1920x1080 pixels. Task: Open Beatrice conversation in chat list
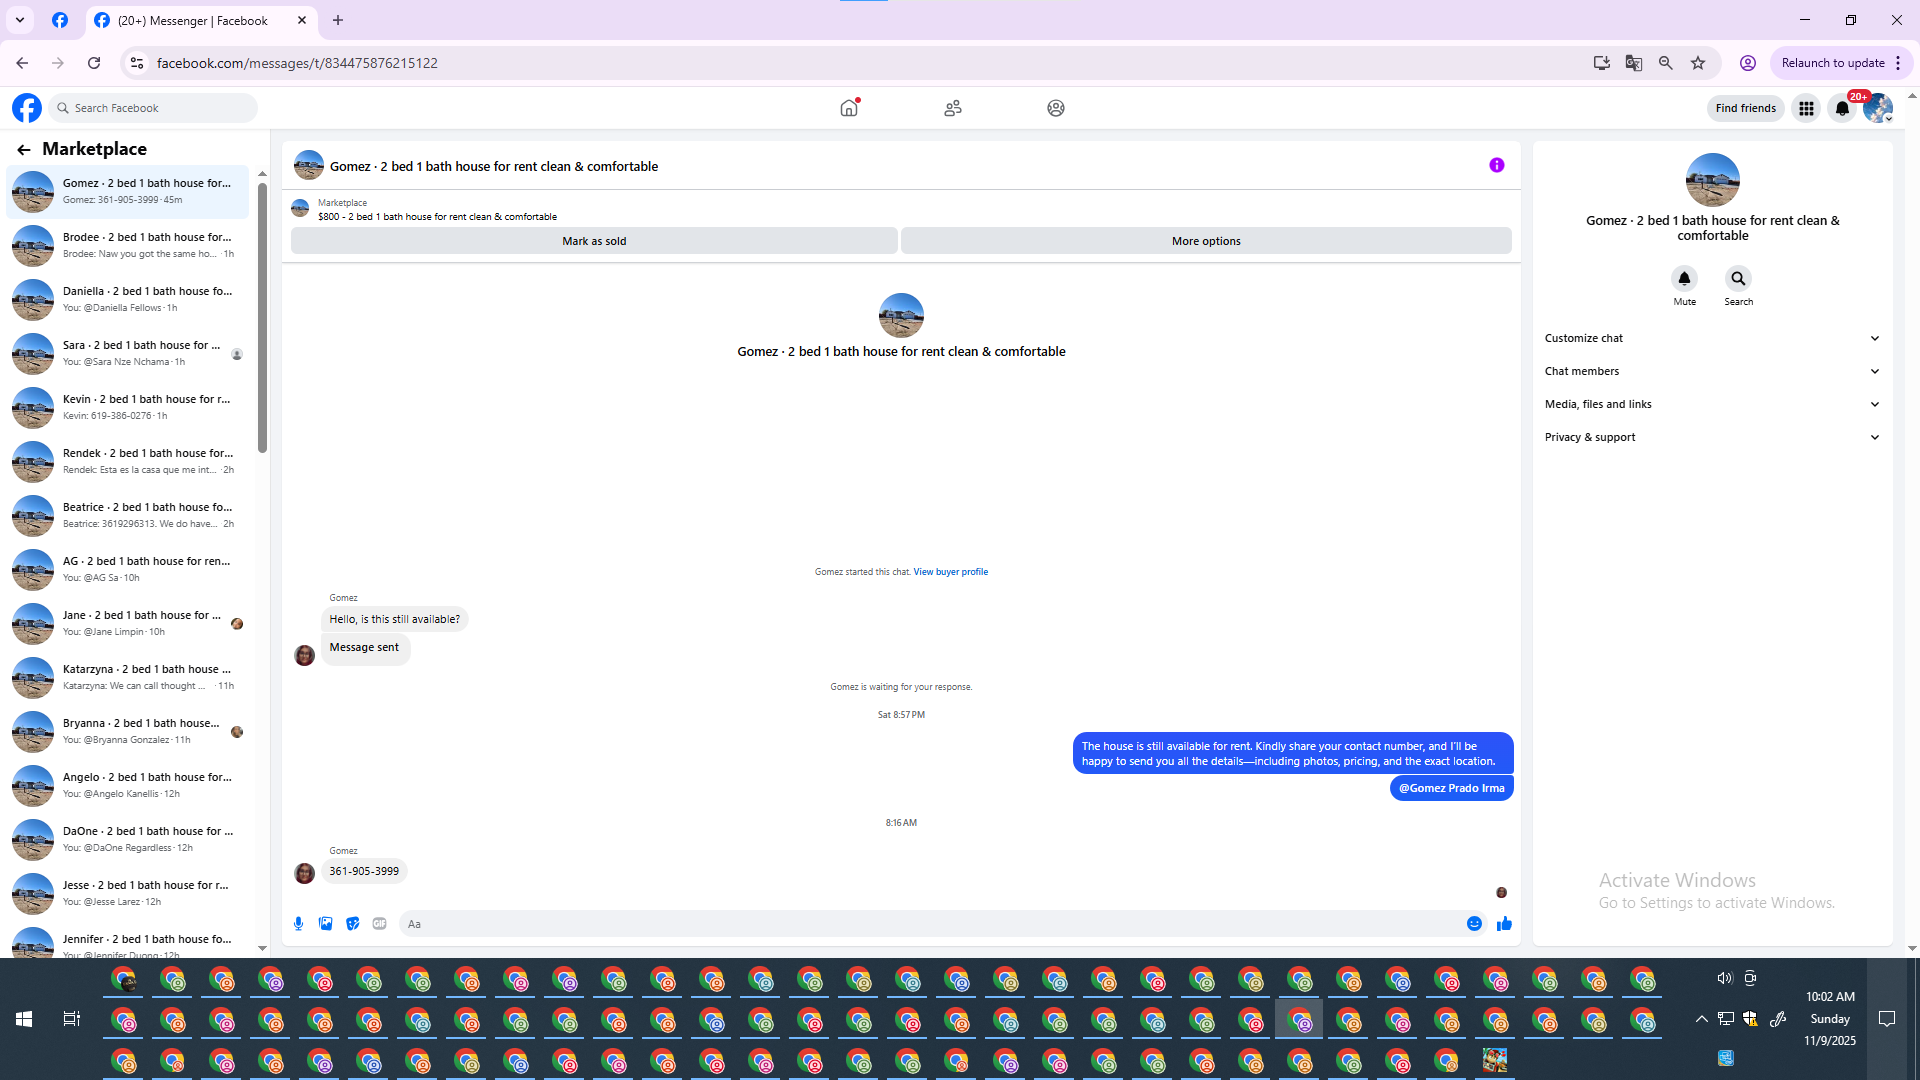pyautogui.click(x=128, y=516)
